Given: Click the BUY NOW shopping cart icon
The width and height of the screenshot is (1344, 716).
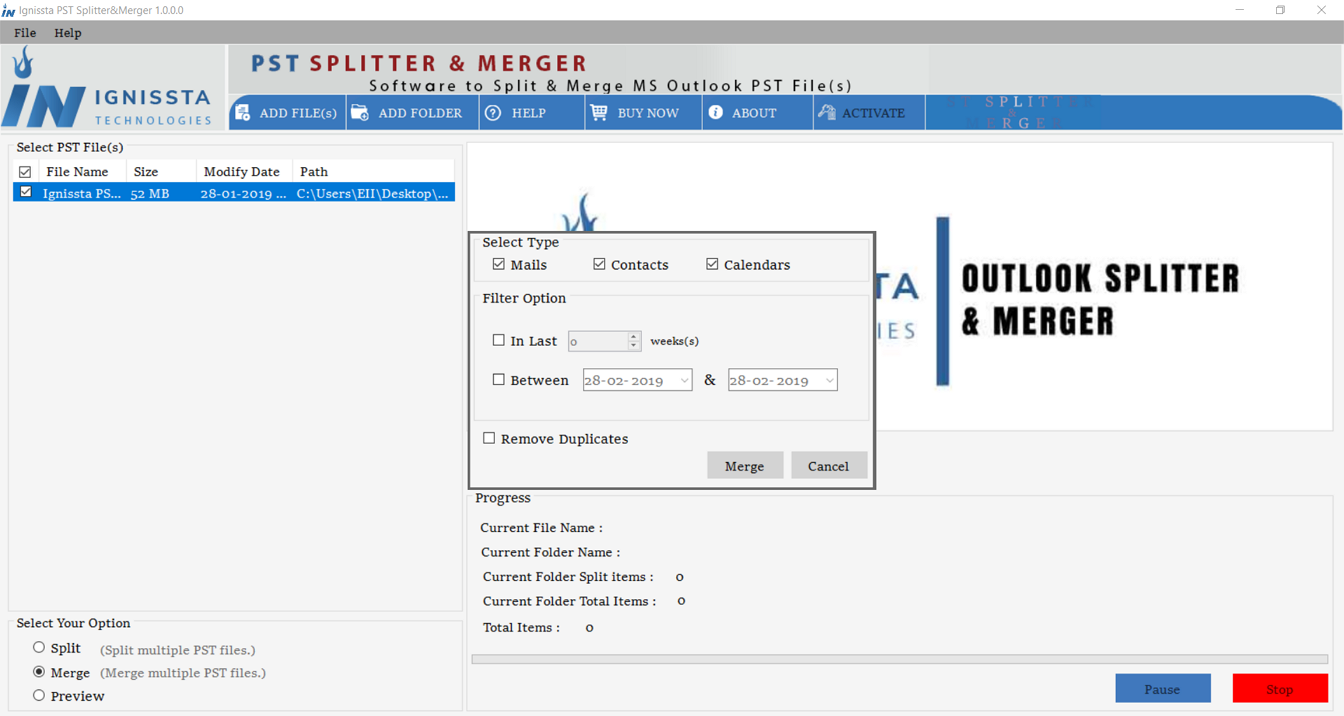Looking at the screenshot, I should pos(599,112).
